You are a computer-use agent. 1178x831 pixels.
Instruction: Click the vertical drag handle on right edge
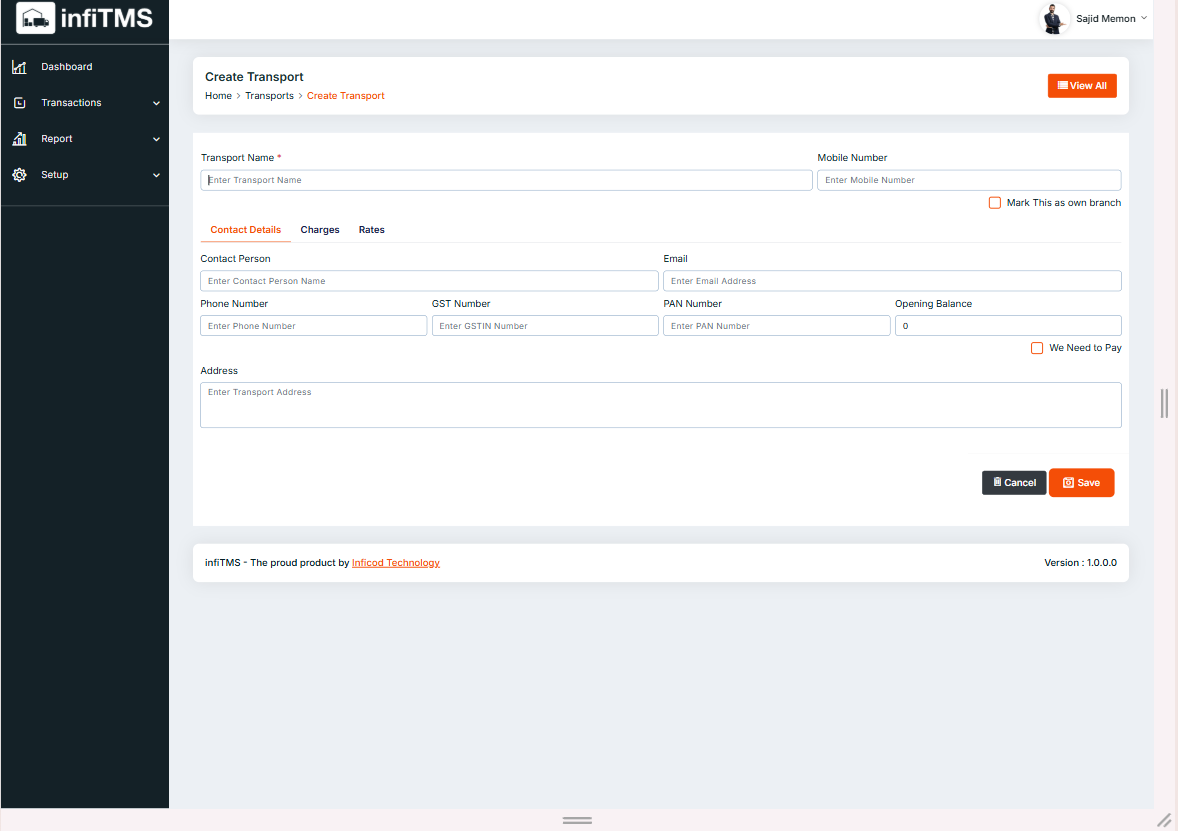point(1164,403)
